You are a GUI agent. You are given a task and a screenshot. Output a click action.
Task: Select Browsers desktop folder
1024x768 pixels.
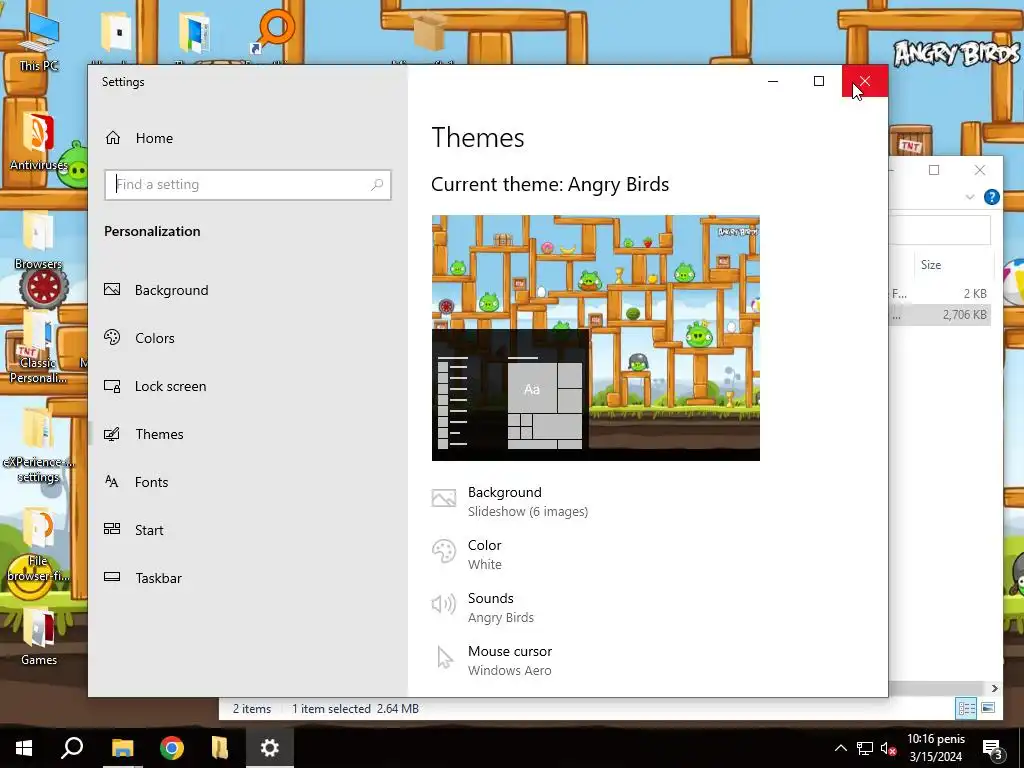[38, 241]
